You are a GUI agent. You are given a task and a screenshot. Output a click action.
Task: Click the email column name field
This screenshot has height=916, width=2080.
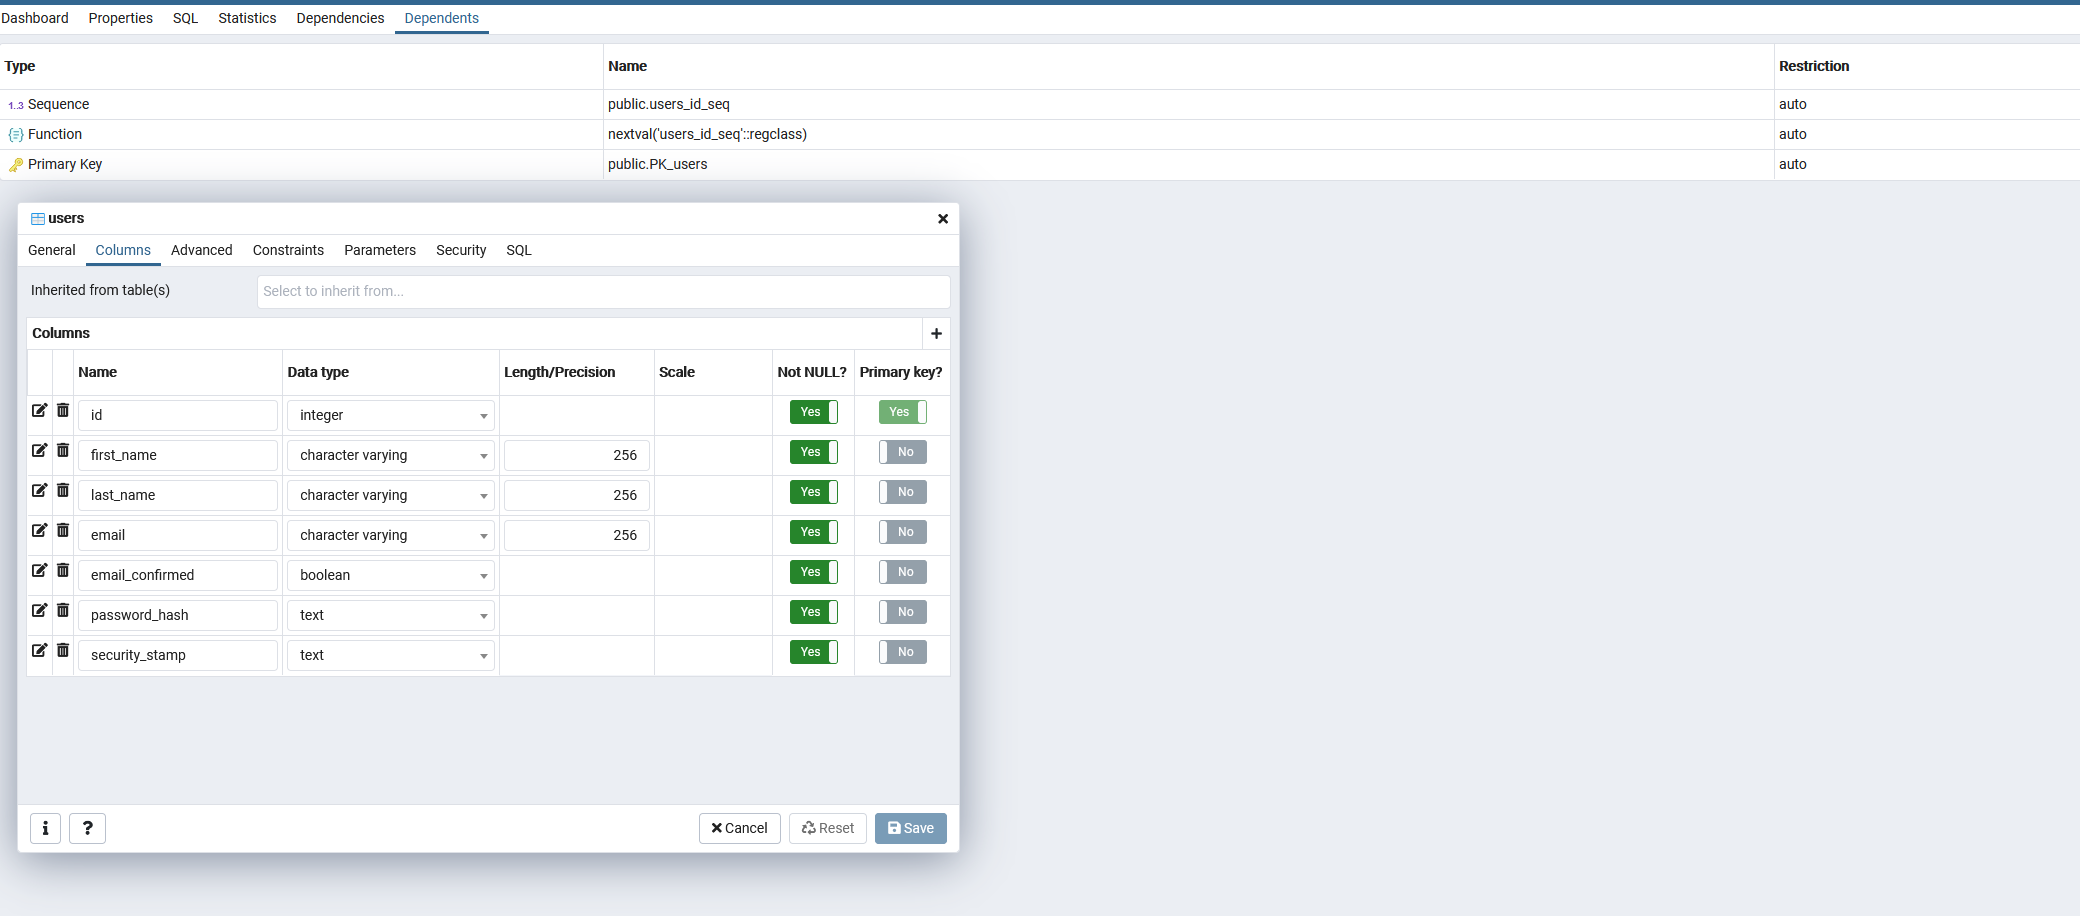coord(178,535)
